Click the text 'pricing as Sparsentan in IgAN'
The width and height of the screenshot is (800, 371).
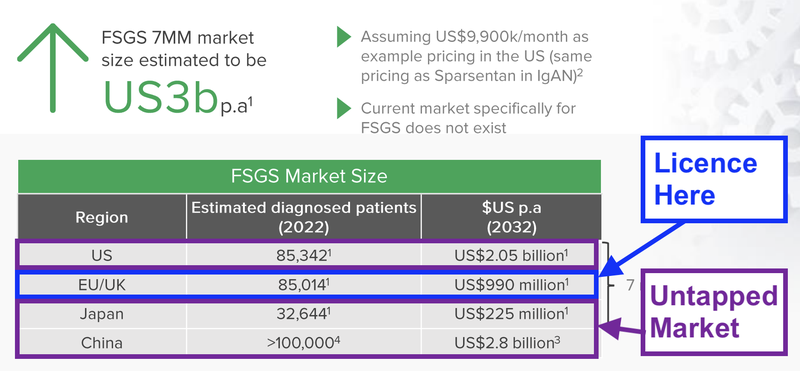point(468,75)
